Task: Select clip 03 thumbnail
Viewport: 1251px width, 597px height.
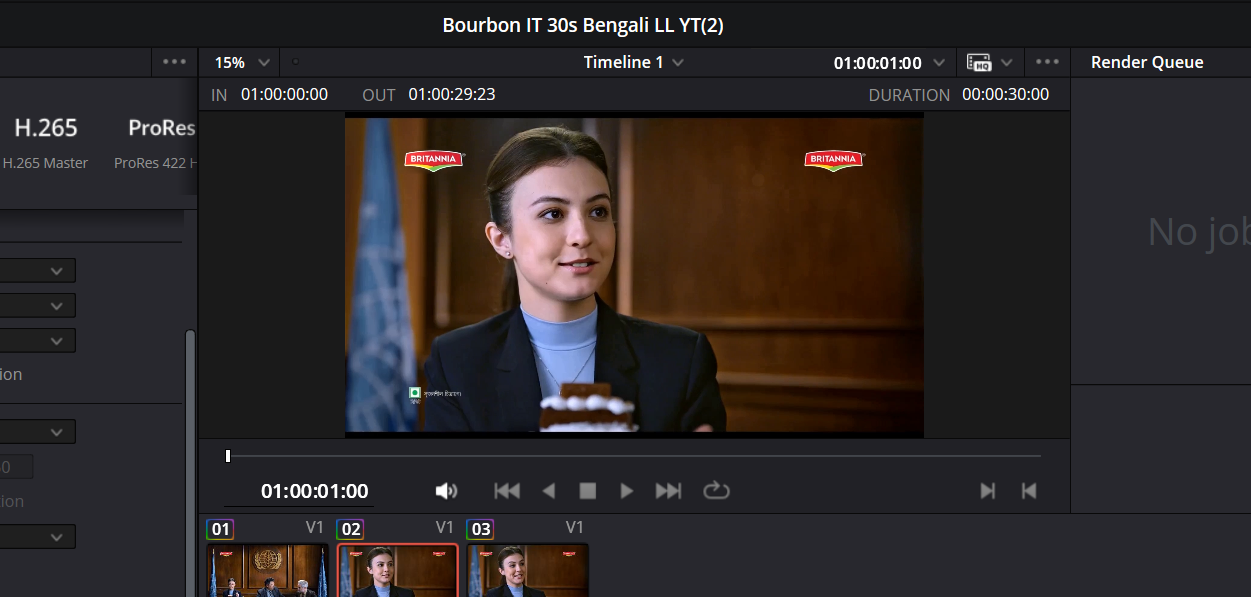Action: coord(527,571)
